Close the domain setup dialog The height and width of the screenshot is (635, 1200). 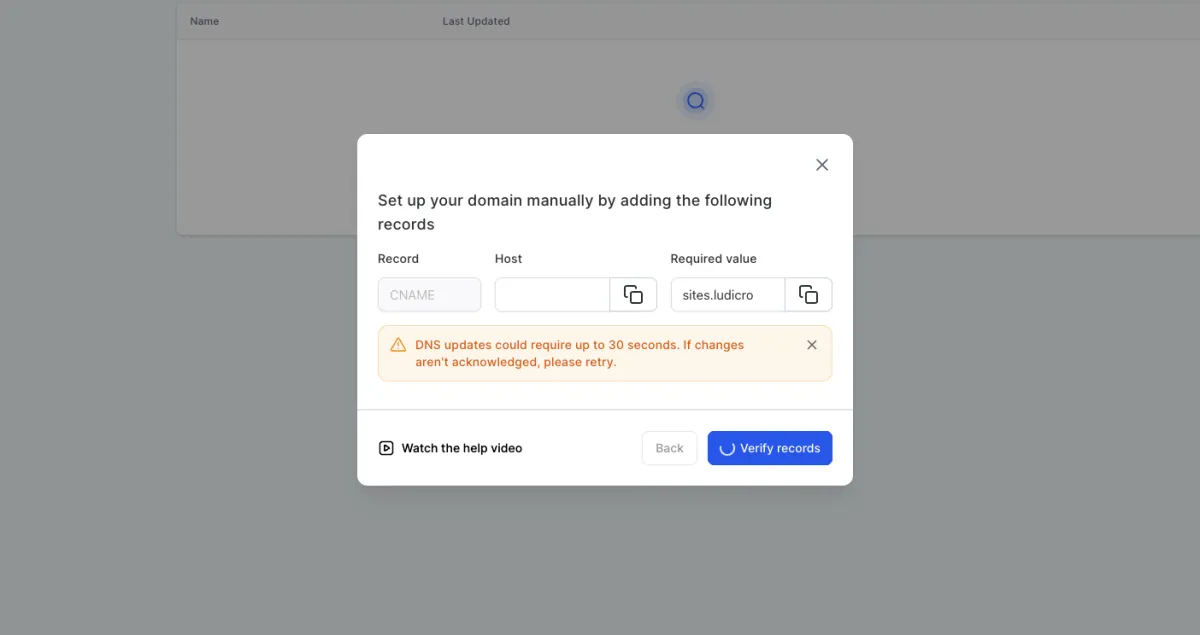822,165
